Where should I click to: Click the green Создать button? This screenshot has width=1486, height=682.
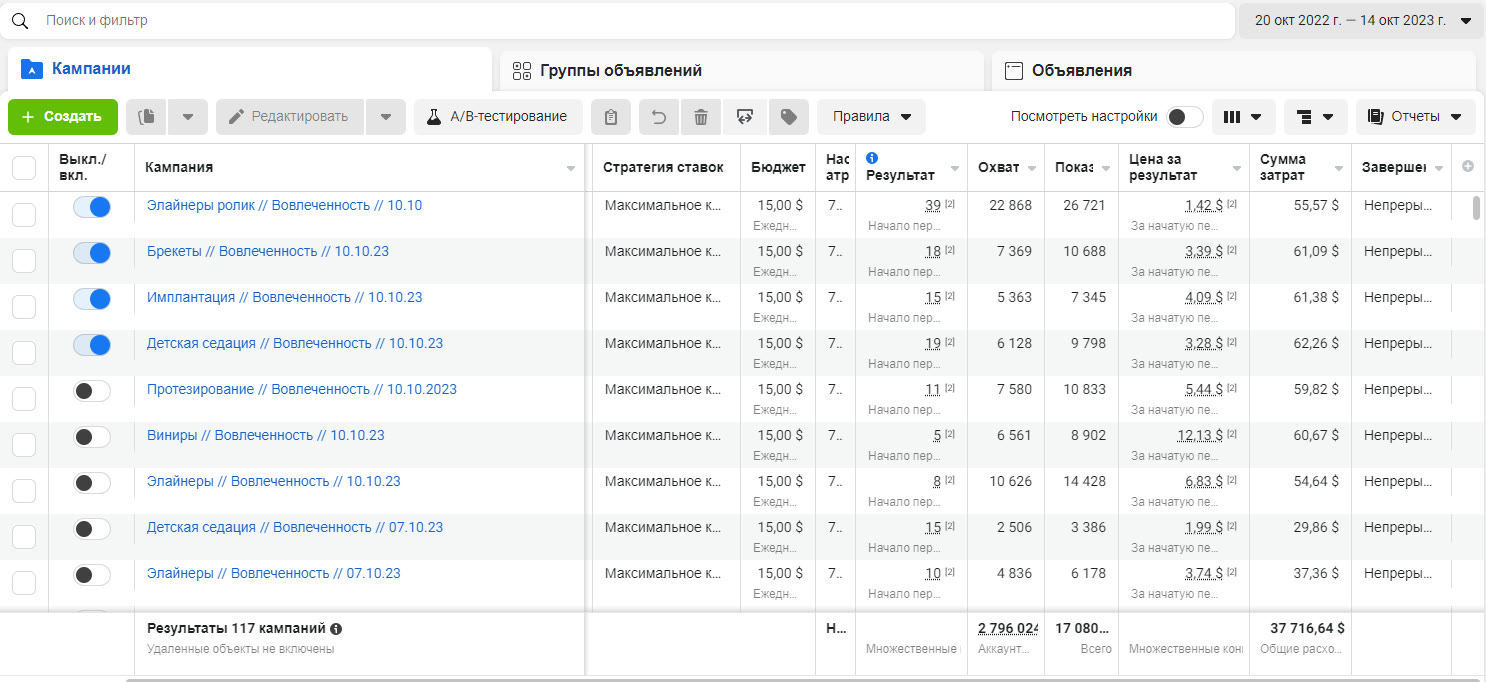[63, 117]
